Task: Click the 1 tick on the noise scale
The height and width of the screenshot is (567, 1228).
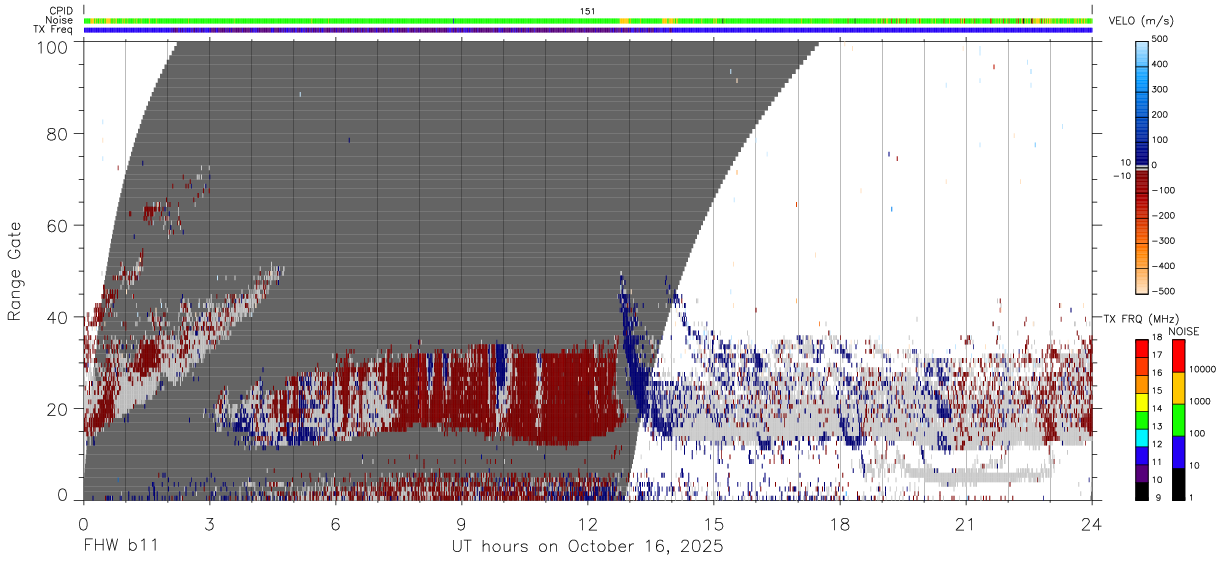Action: 1193,497
